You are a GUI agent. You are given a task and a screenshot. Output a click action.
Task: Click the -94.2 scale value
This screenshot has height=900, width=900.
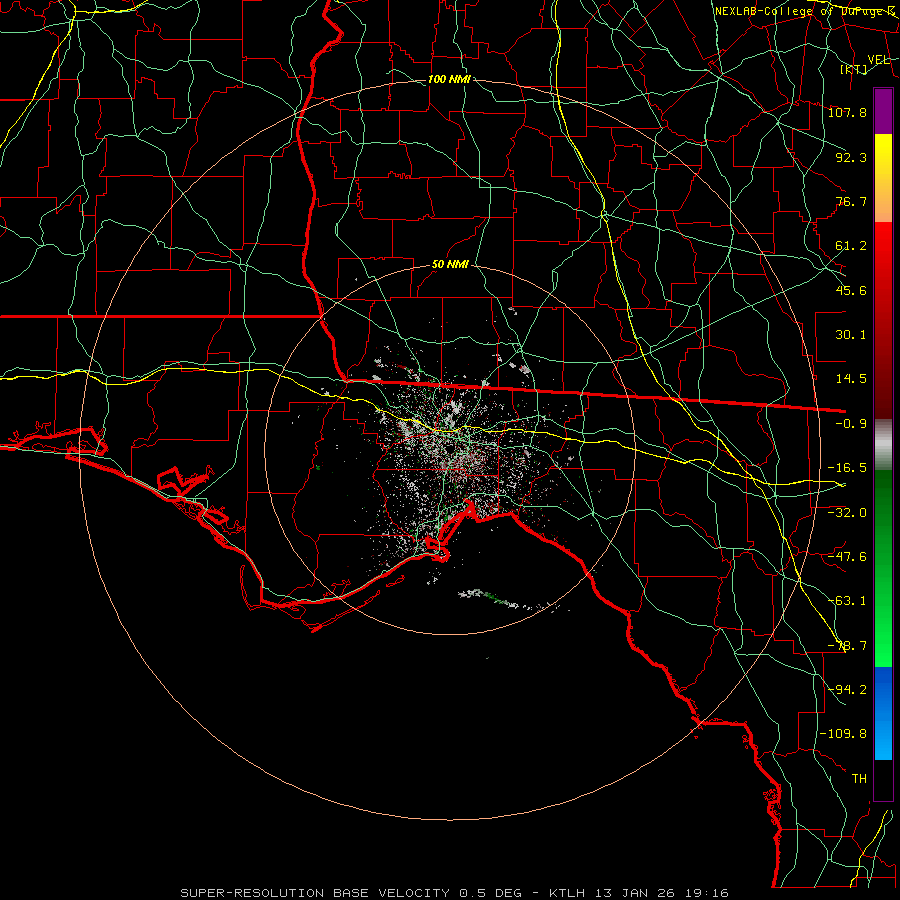tap(847, 690)
